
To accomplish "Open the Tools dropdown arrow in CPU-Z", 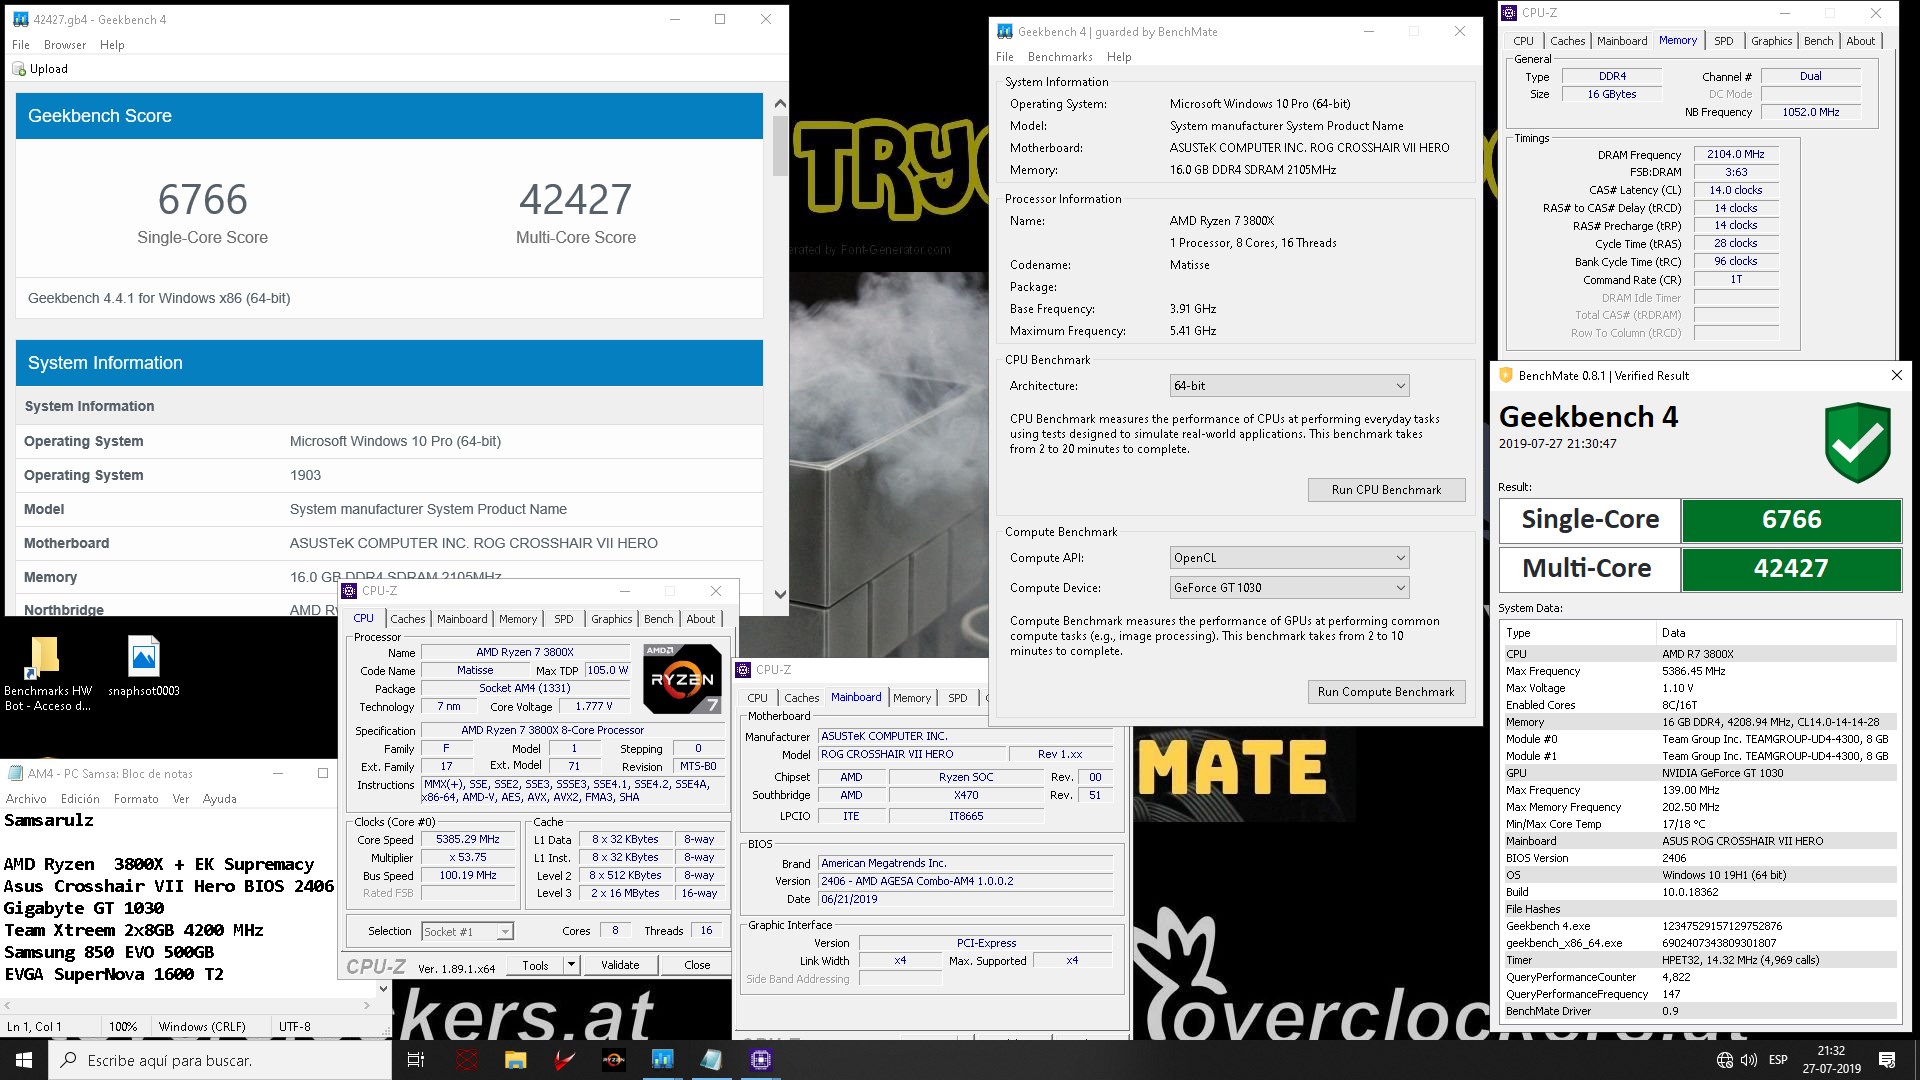I will click(x=571, y=965).
